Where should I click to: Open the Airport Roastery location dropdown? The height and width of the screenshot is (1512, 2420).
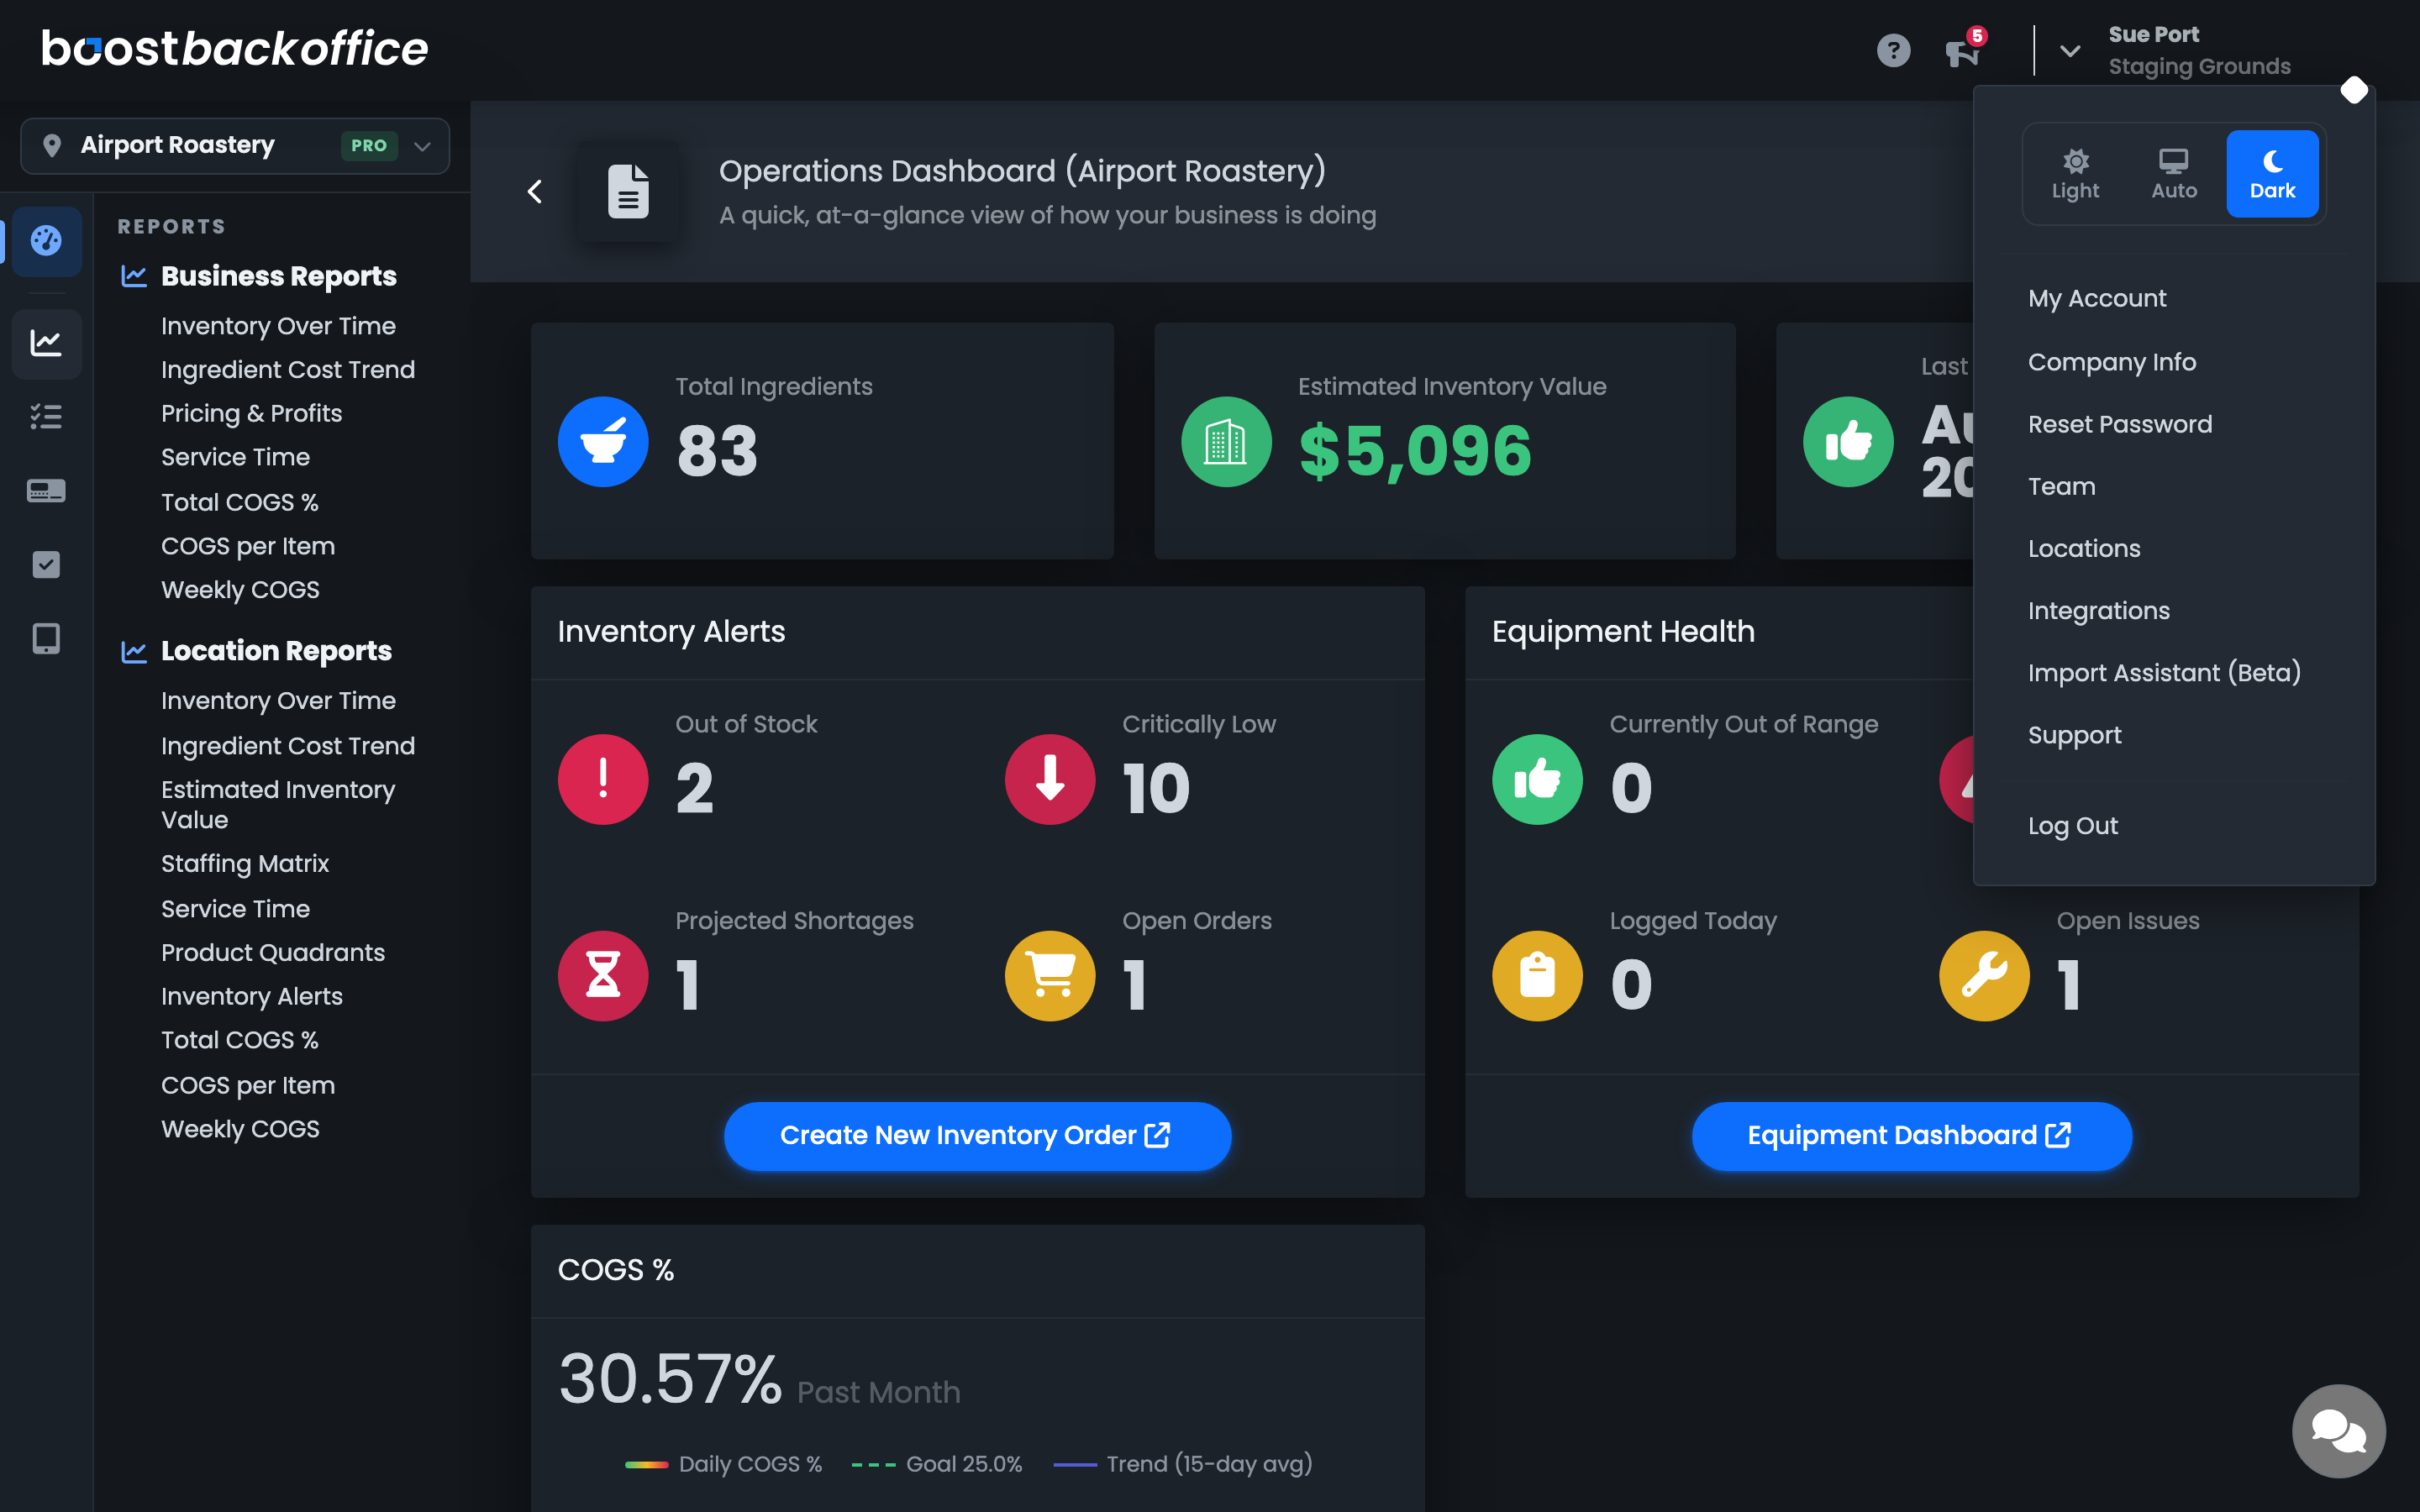(235, 146)
